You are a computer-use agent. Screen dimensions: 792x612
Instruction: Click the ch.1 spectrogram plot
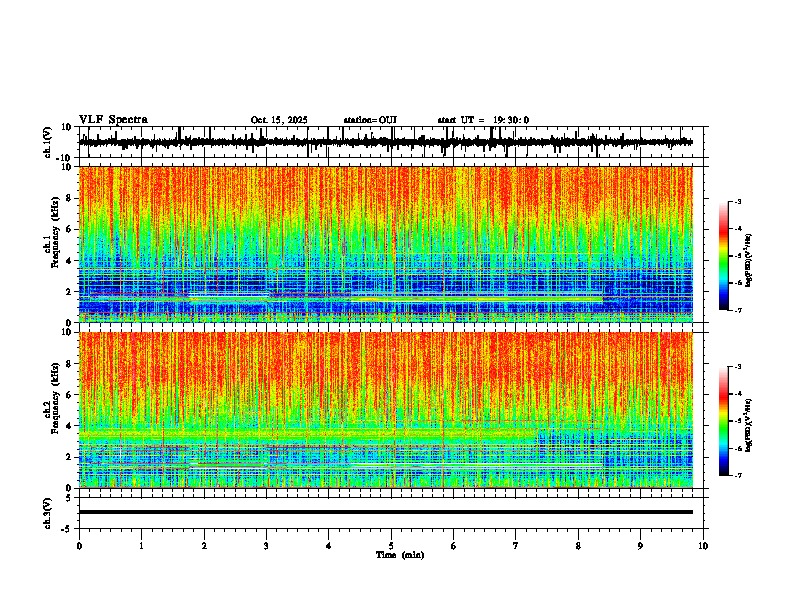click(x=386, y=244)
